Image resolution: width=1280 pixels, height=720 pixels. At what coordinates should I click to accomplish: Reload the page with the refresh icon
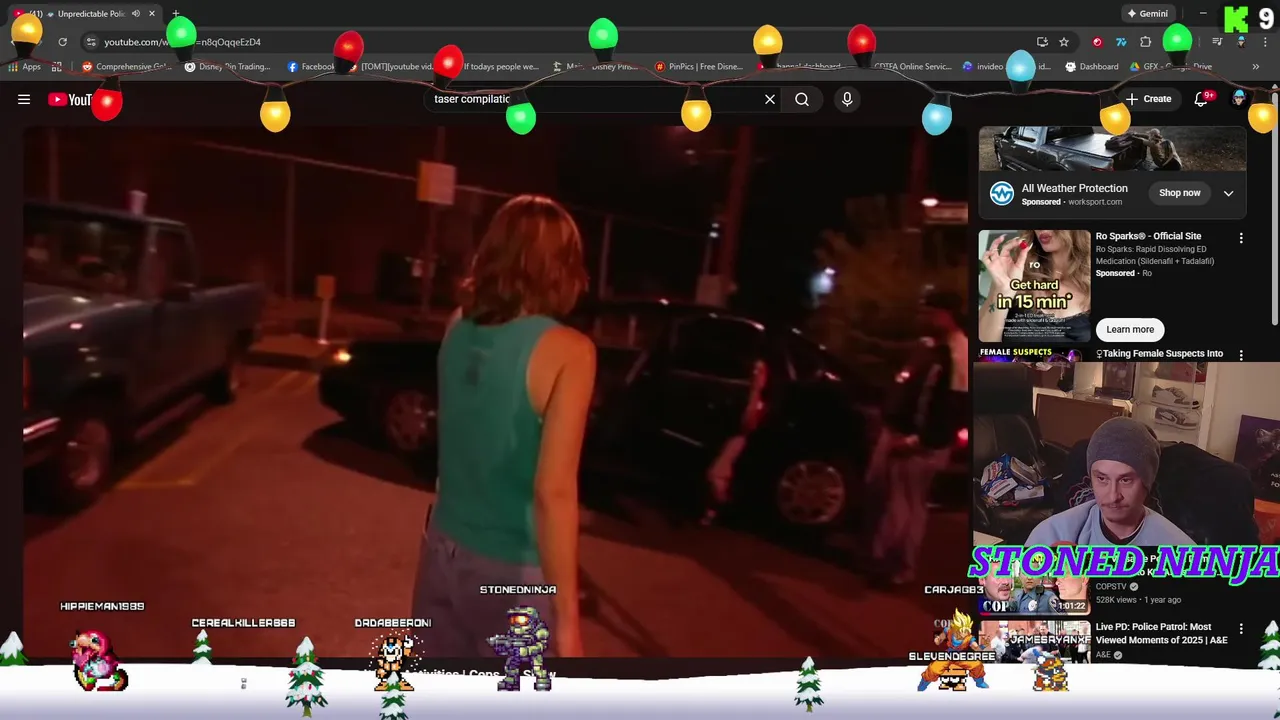pyautogui.click(x=62, y=42)
